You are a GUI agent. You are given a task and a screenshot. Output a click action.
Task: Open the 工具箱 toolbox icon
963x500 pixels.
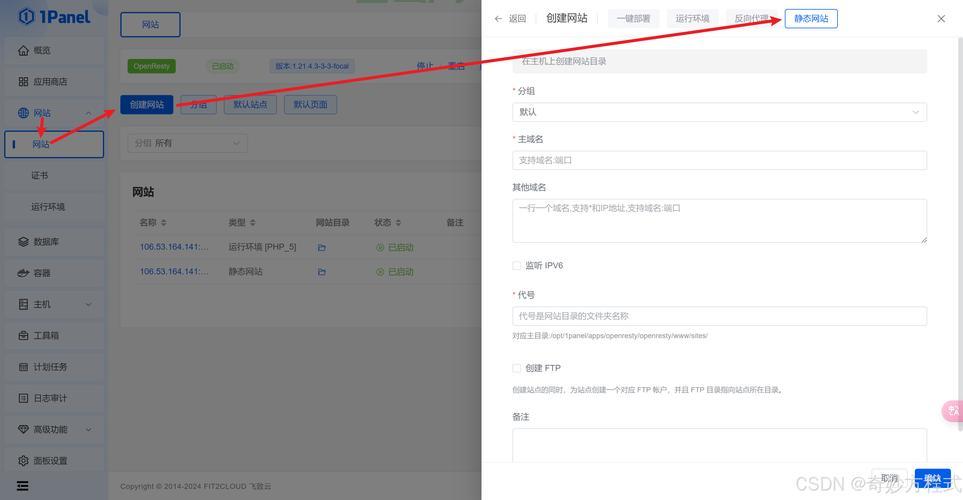(23, 335)
